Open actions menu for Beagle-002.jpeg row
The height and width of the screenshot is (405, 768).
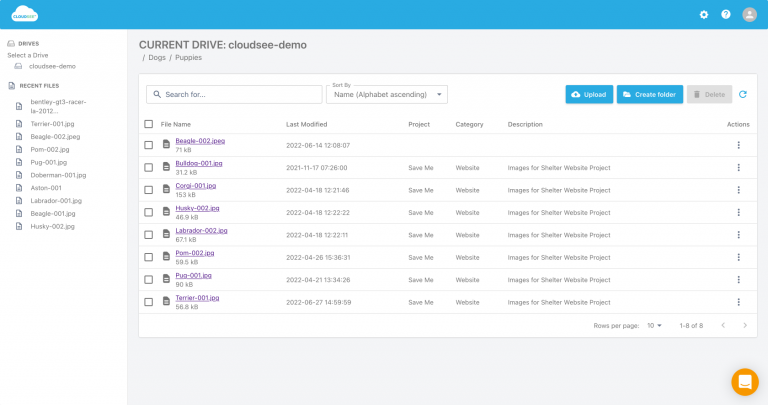point(739,145)
